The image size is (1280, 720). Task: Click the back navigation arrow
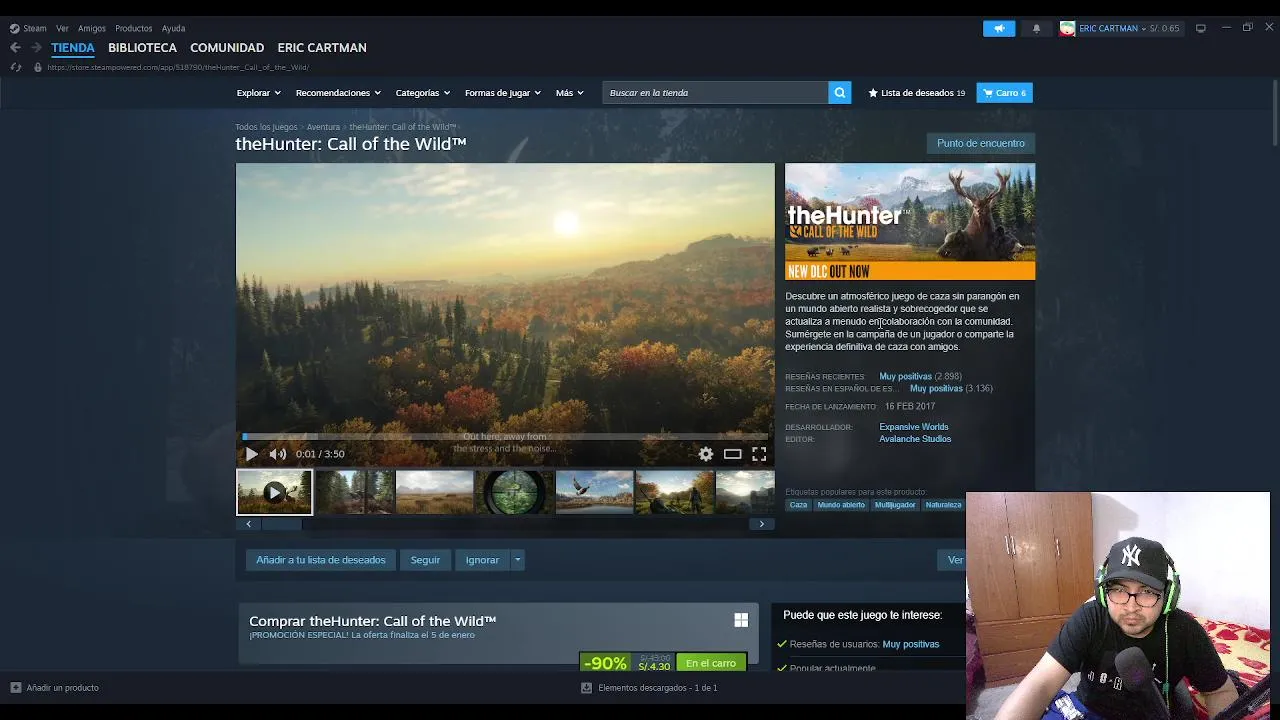[x=15, y=47]
